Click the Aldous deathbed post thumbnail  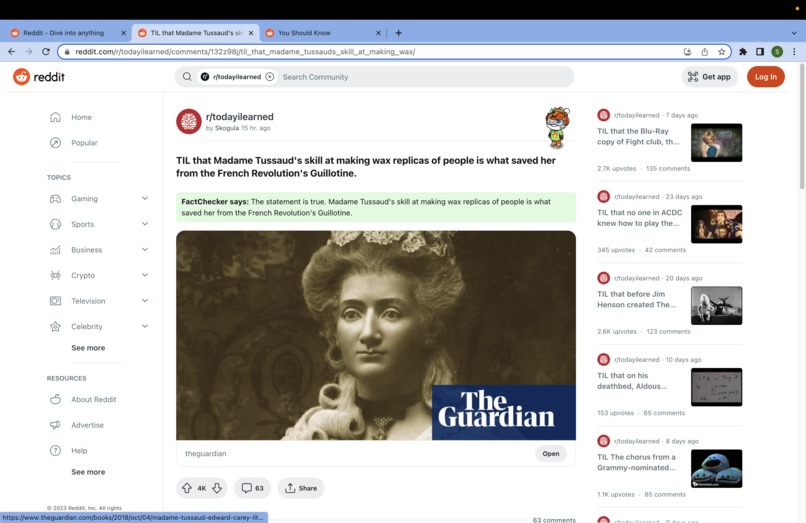tap(716, 387)
